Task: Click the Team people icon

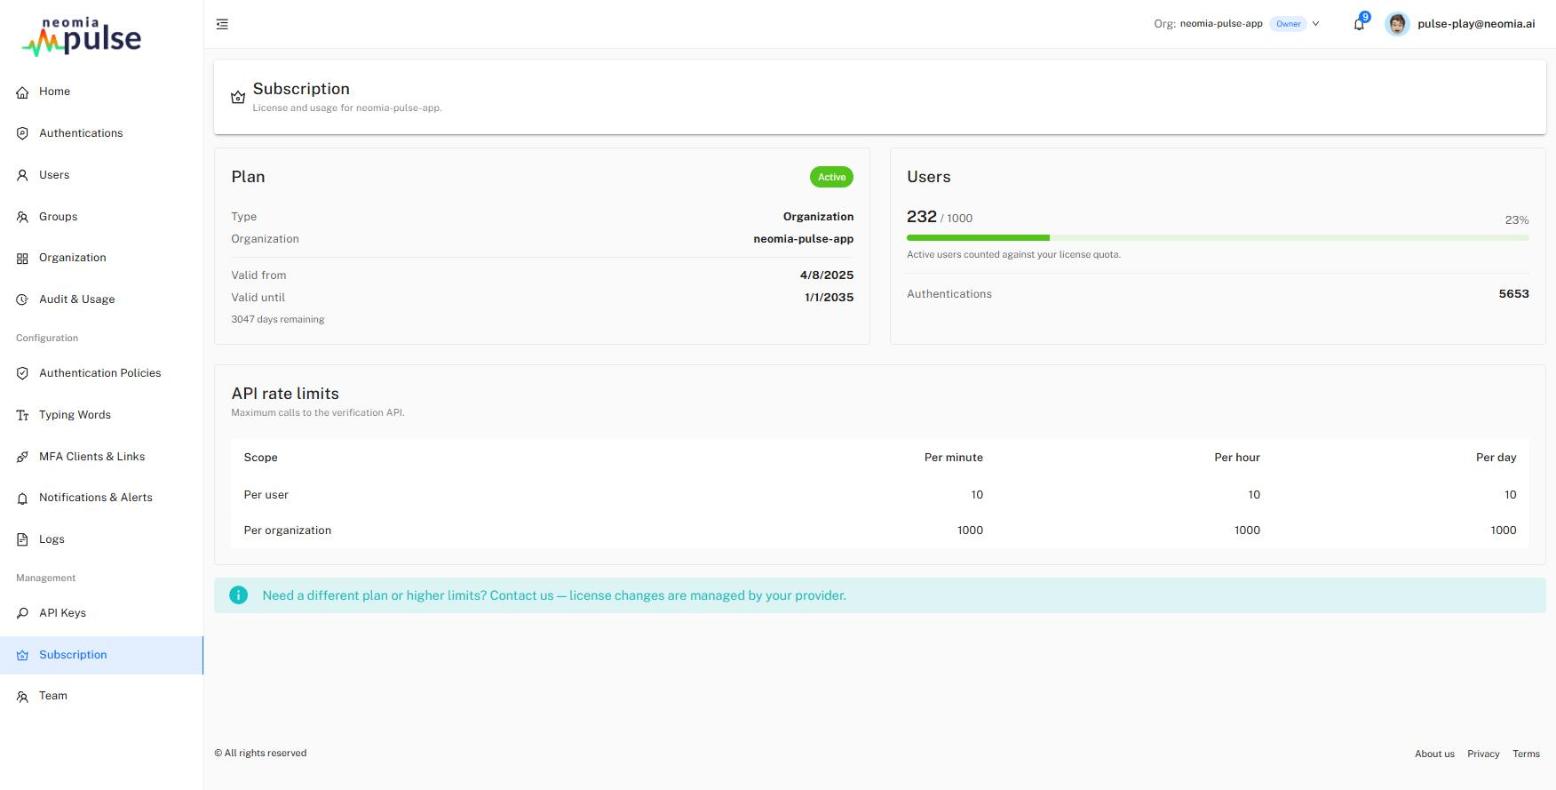Action: (22, 696)
